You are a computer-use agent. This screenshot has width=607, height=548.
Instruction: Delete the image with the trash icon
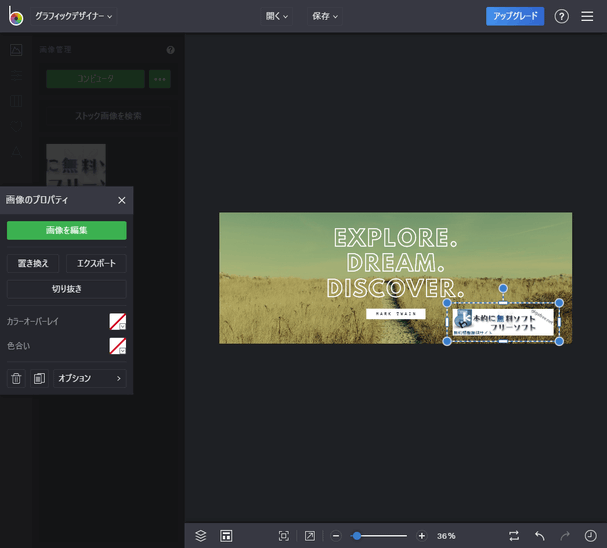pos(16,378)
